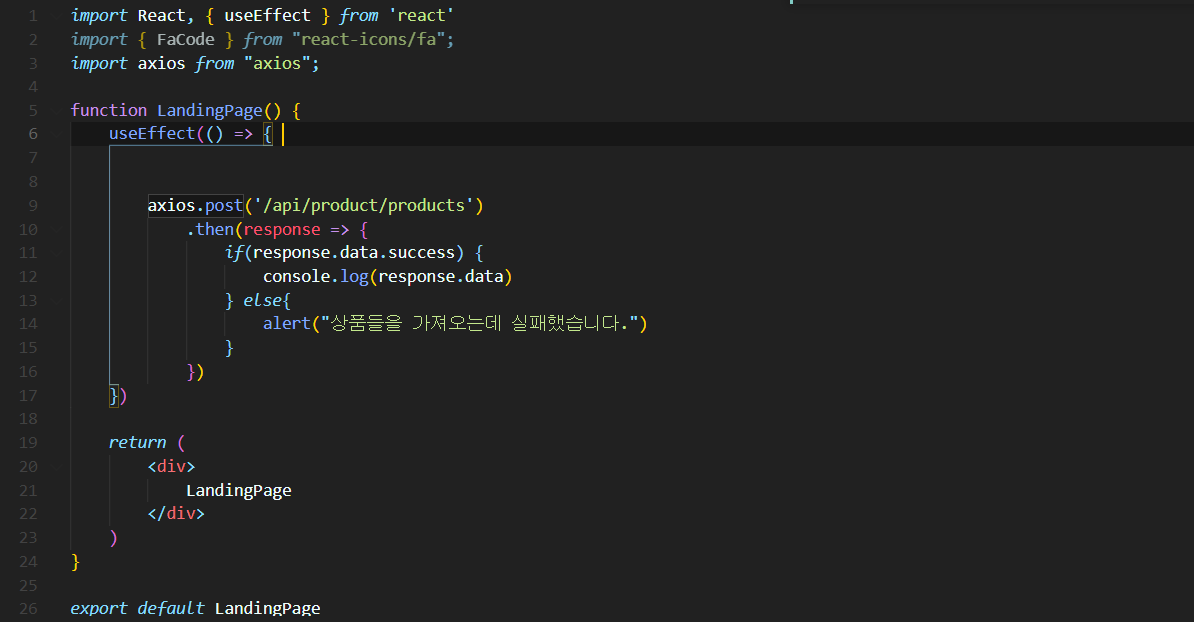
Task: Collapse the else block fold arrow on line 13
Action: (55, 301)
